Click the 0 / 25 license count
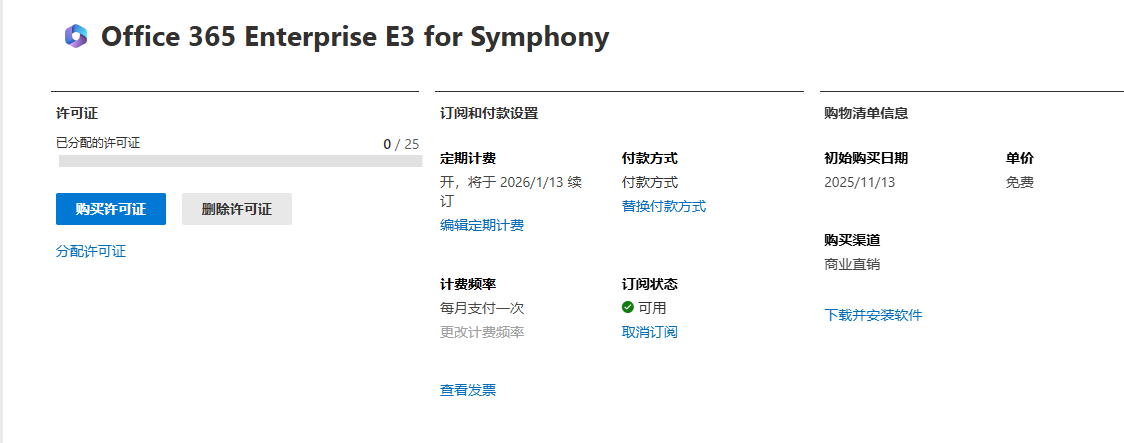Image resolution: width=1124 pixels, height=443 pixels. coord(401,144)
